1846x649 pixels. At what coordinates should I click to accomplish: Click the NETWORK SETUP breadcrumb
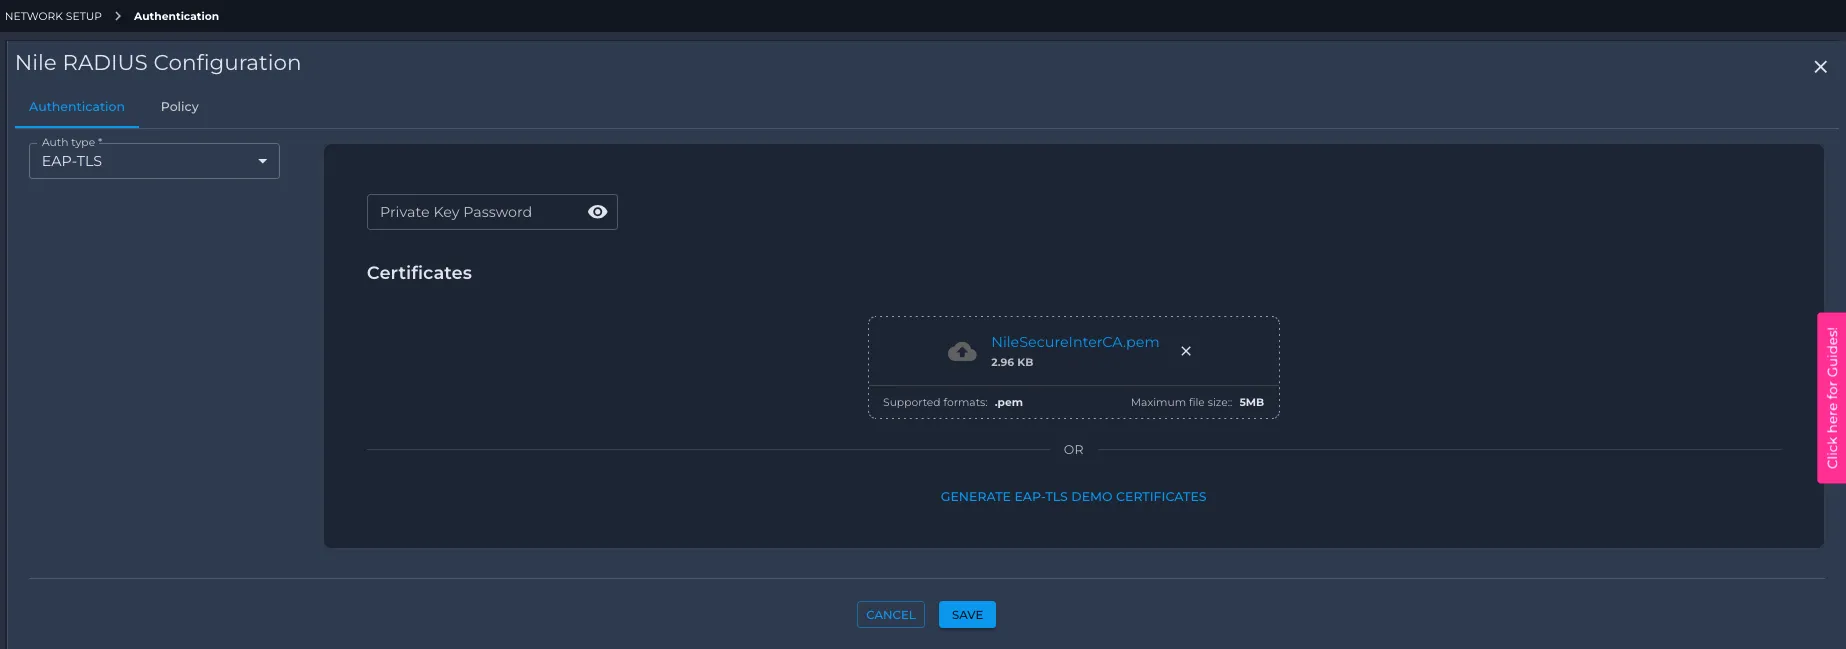54,16
